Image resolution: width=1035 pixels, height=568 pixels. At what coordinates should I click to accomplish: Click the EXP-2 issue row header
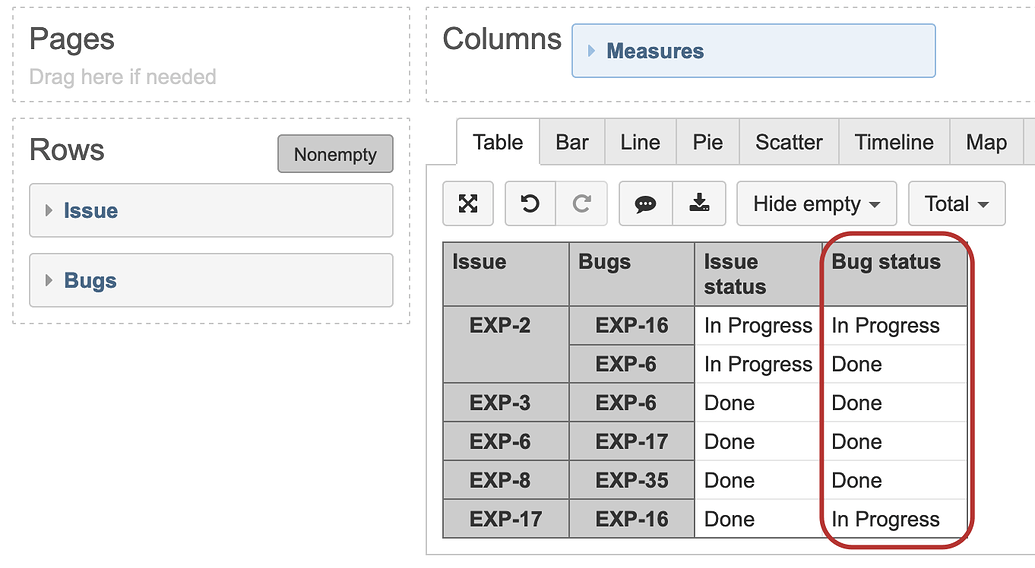[501, 326]
